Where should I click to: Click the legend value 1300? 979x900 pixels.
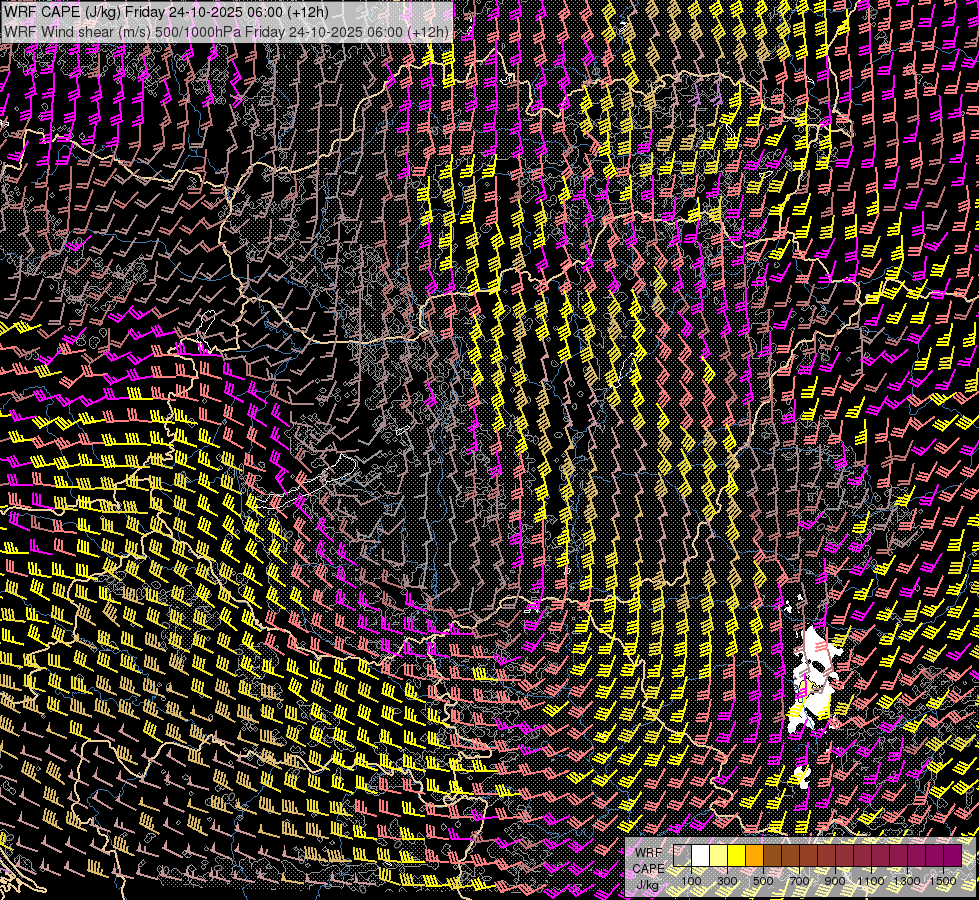point(907,881)
